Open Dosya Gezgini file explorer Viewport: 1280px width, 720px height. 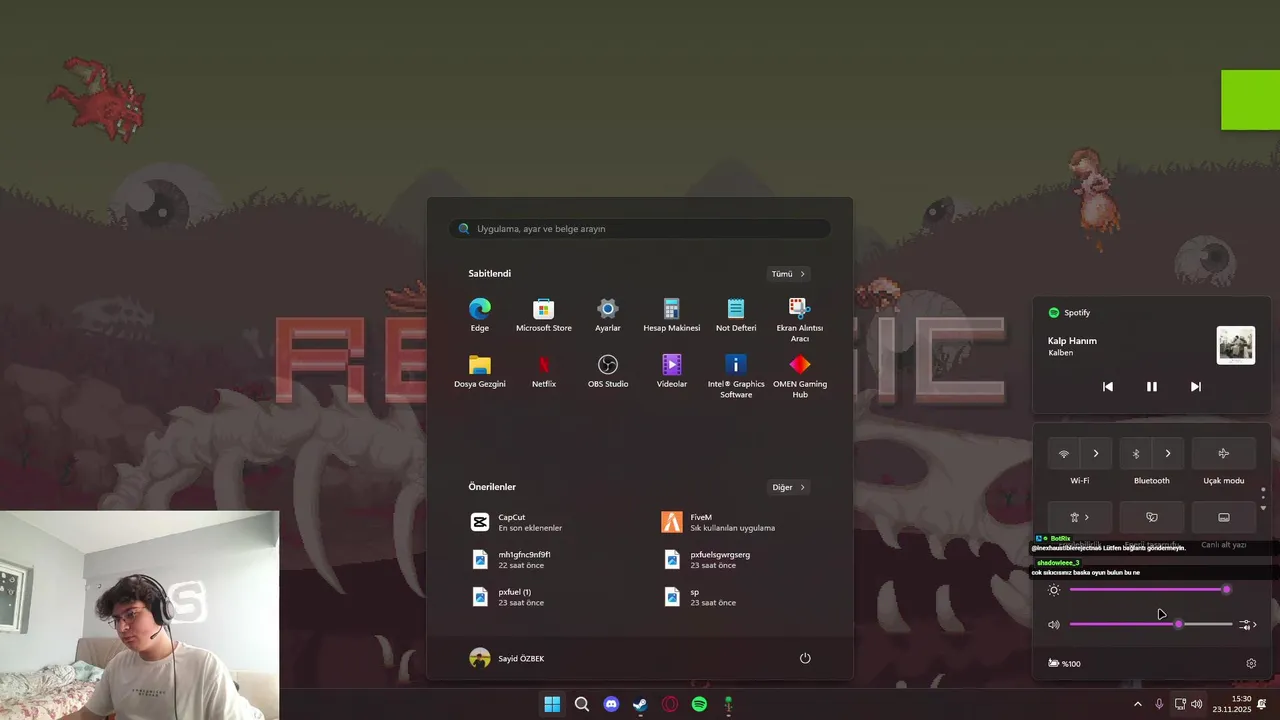coord(480,371)
